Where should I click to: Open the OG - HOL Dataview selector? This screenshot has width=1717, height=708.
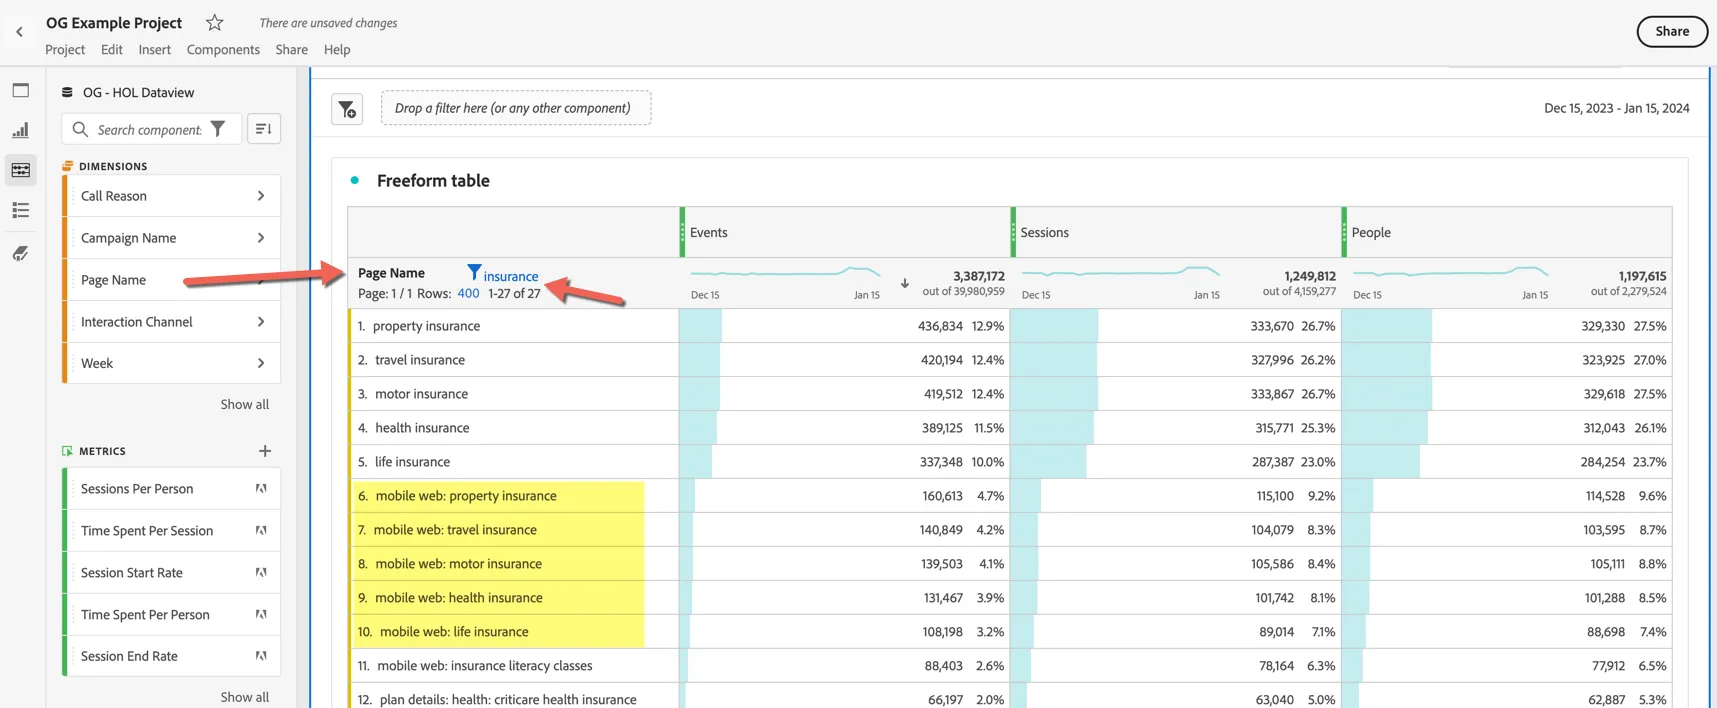click(138, 92)
